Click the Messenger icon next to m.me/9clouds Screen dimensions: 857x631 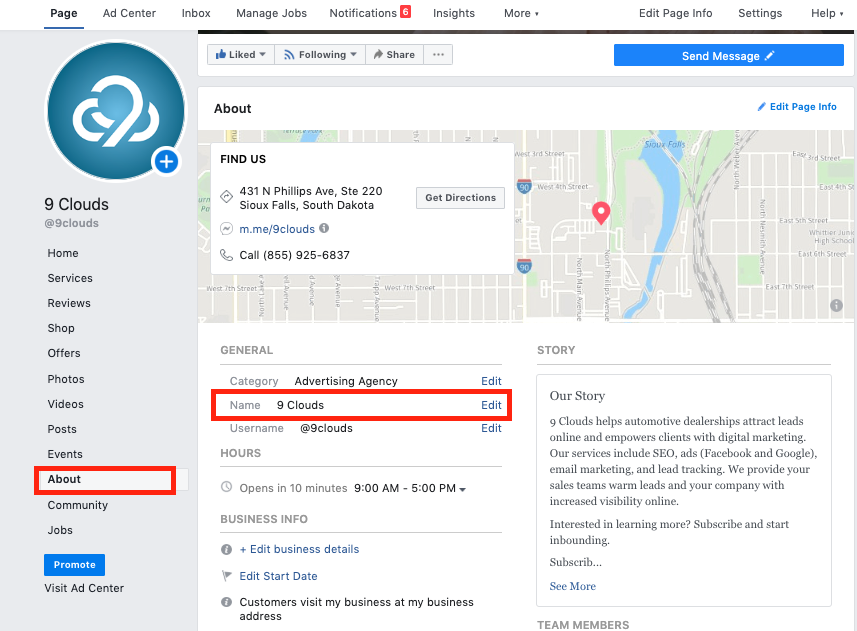click(x=226, y=228)
